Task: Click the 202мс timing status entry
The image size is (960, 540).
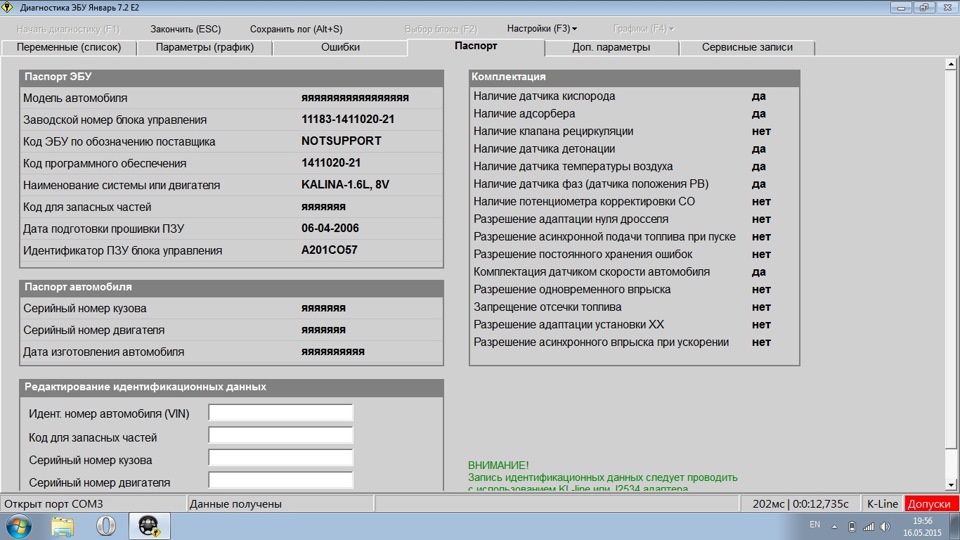Action: point(800,504)
